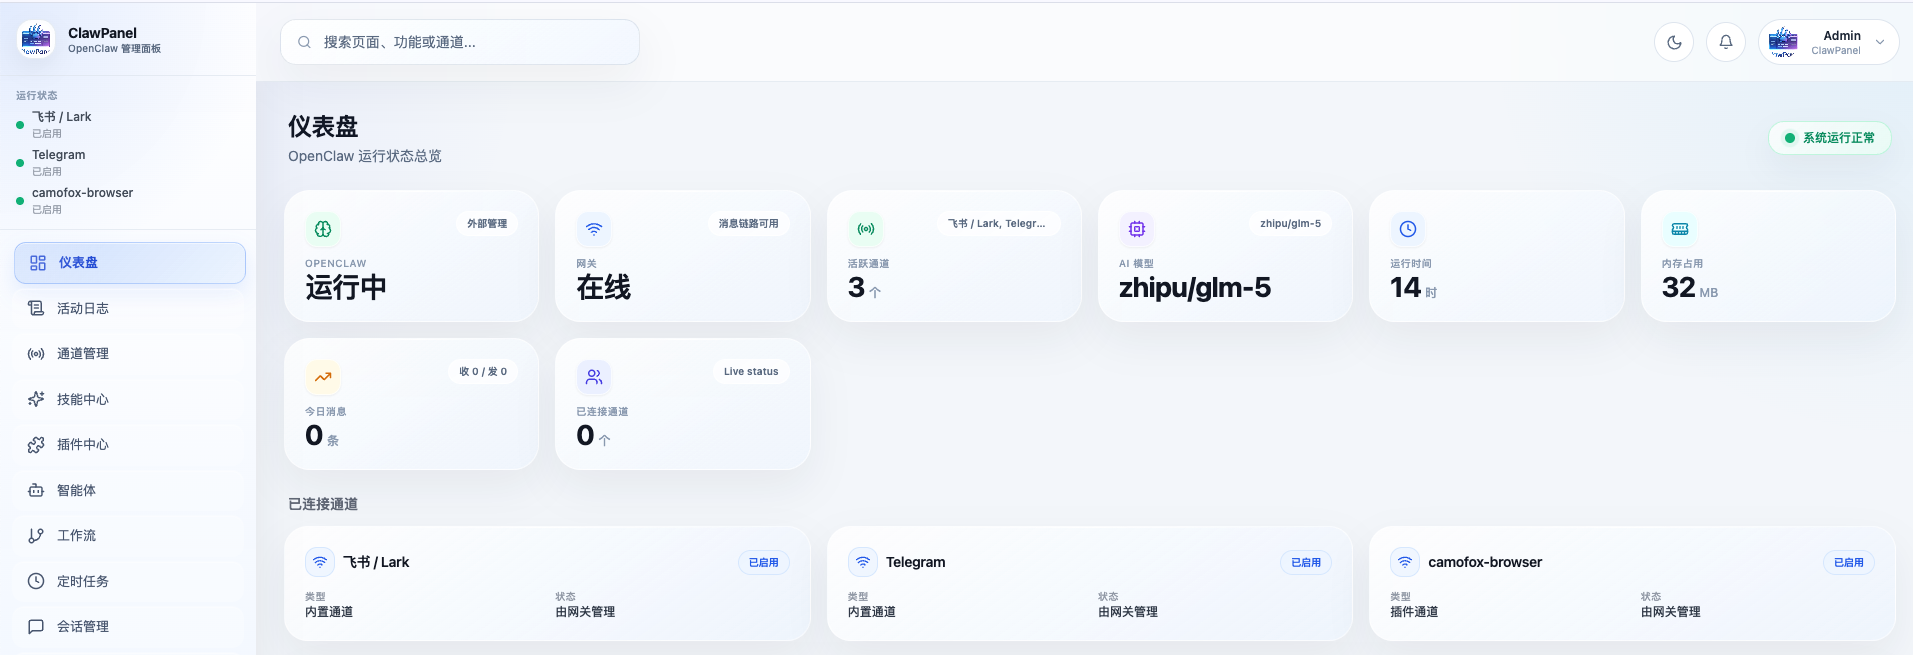
Task: Open notifications with the bell icon
Action: (x=1726, y=42)
